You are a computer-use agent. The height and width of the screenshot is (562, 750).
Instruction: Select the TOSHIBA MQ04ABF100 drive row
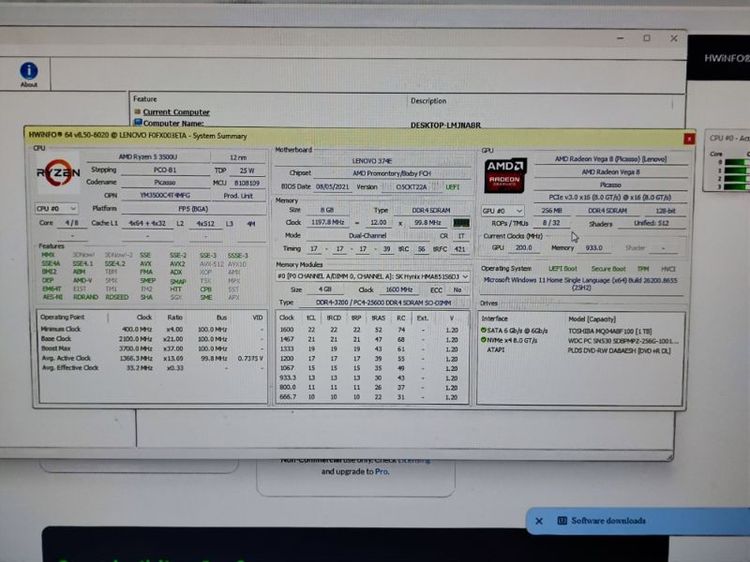pos(580,331)
